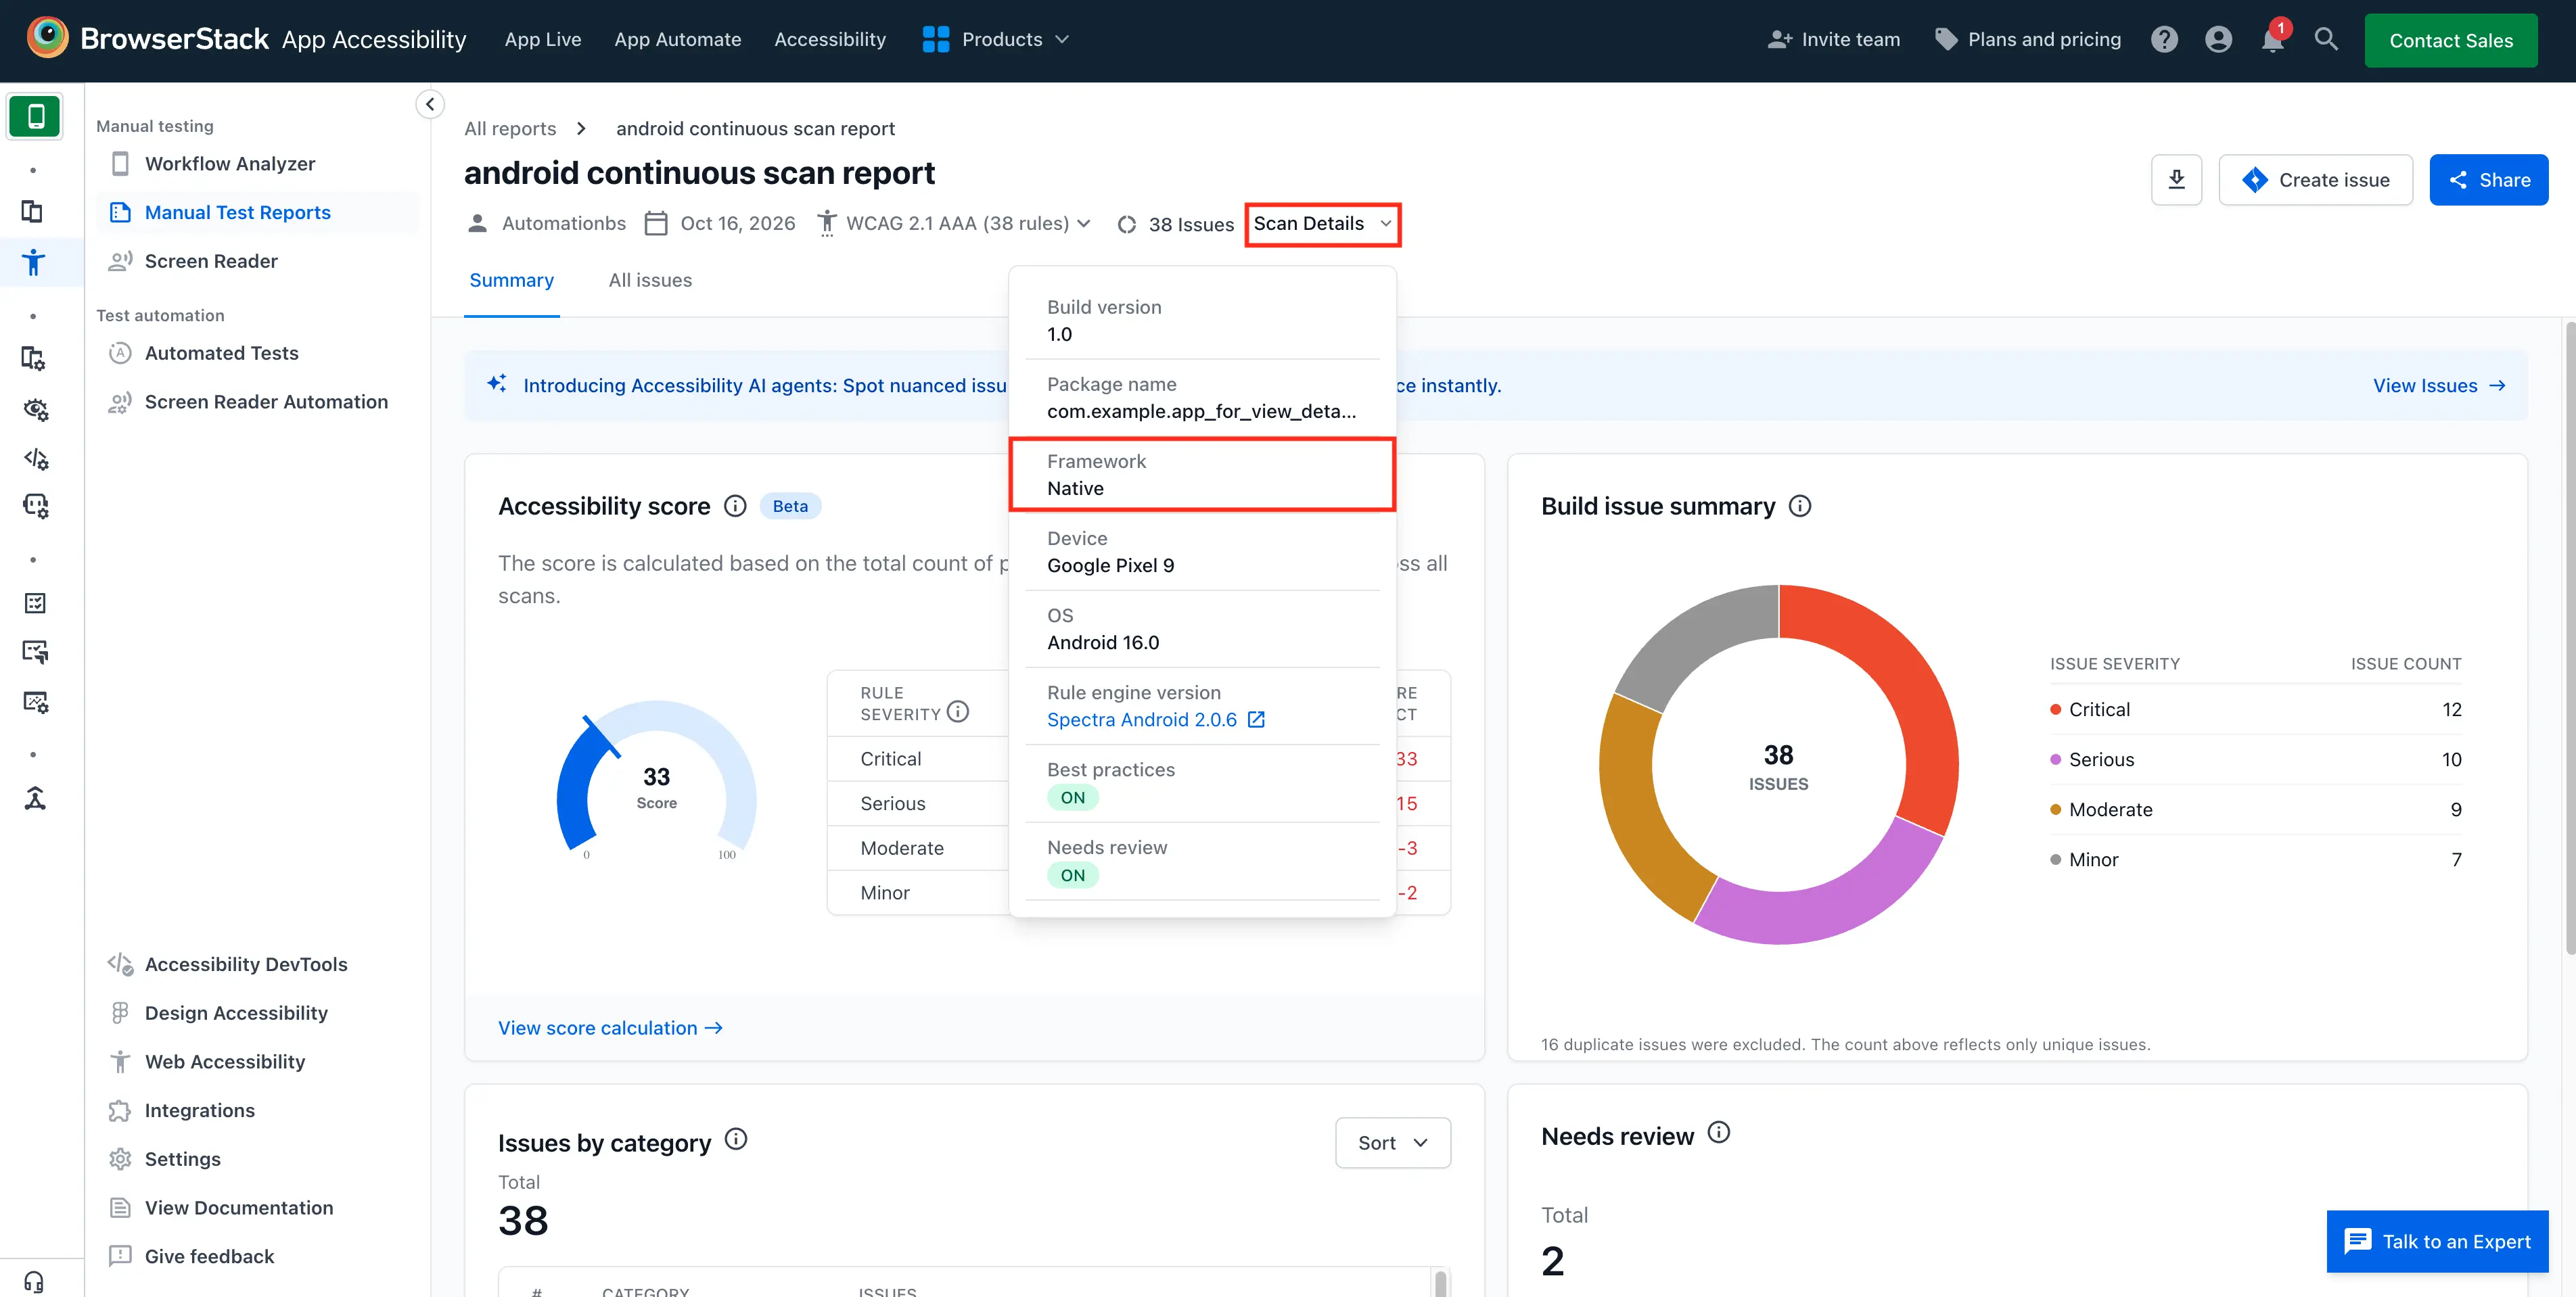The image size is (2576, 1297).
Task: Click the All reports breadcrumb link
Action: pos(510,129)
